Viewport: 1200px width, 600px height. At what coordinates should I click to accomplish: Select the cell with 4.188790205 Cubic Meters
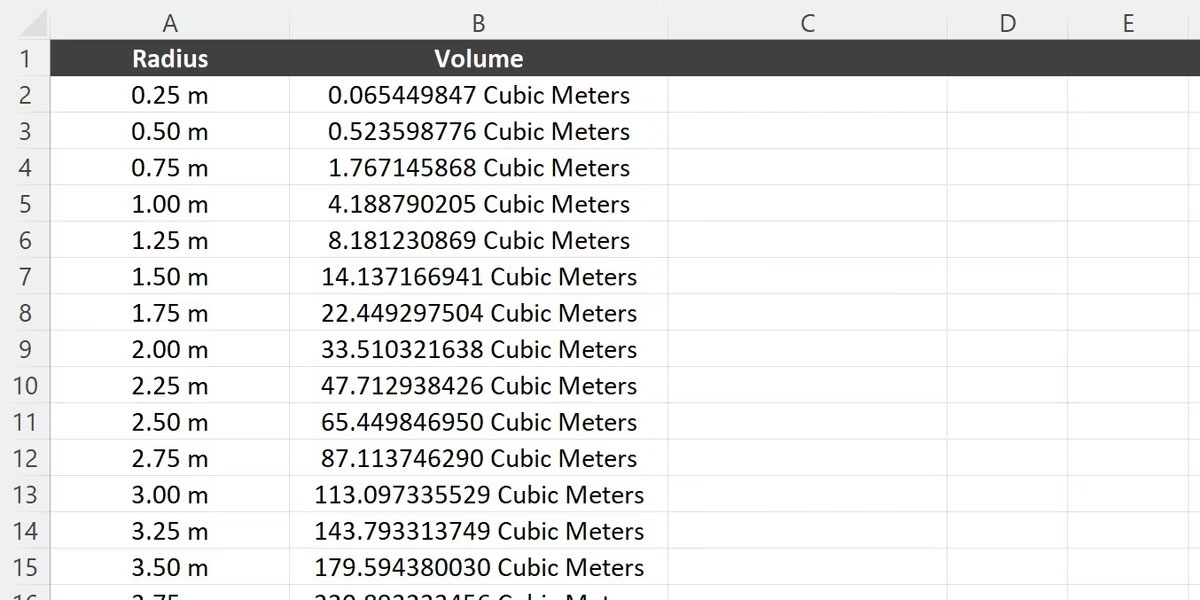pos(479,204)
